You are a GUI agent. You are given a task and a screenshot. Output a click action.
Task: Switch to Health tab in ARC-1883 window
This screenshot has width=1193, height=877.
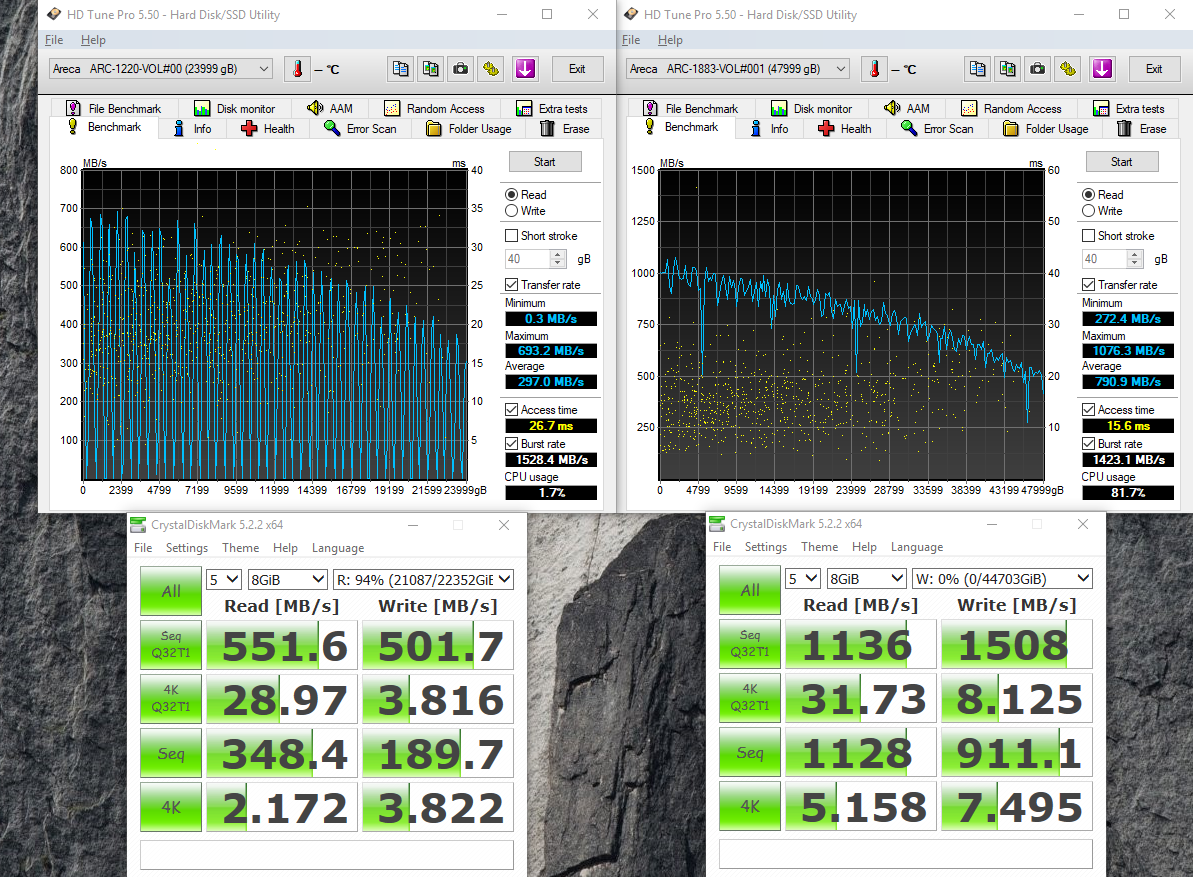coord(844,129)
